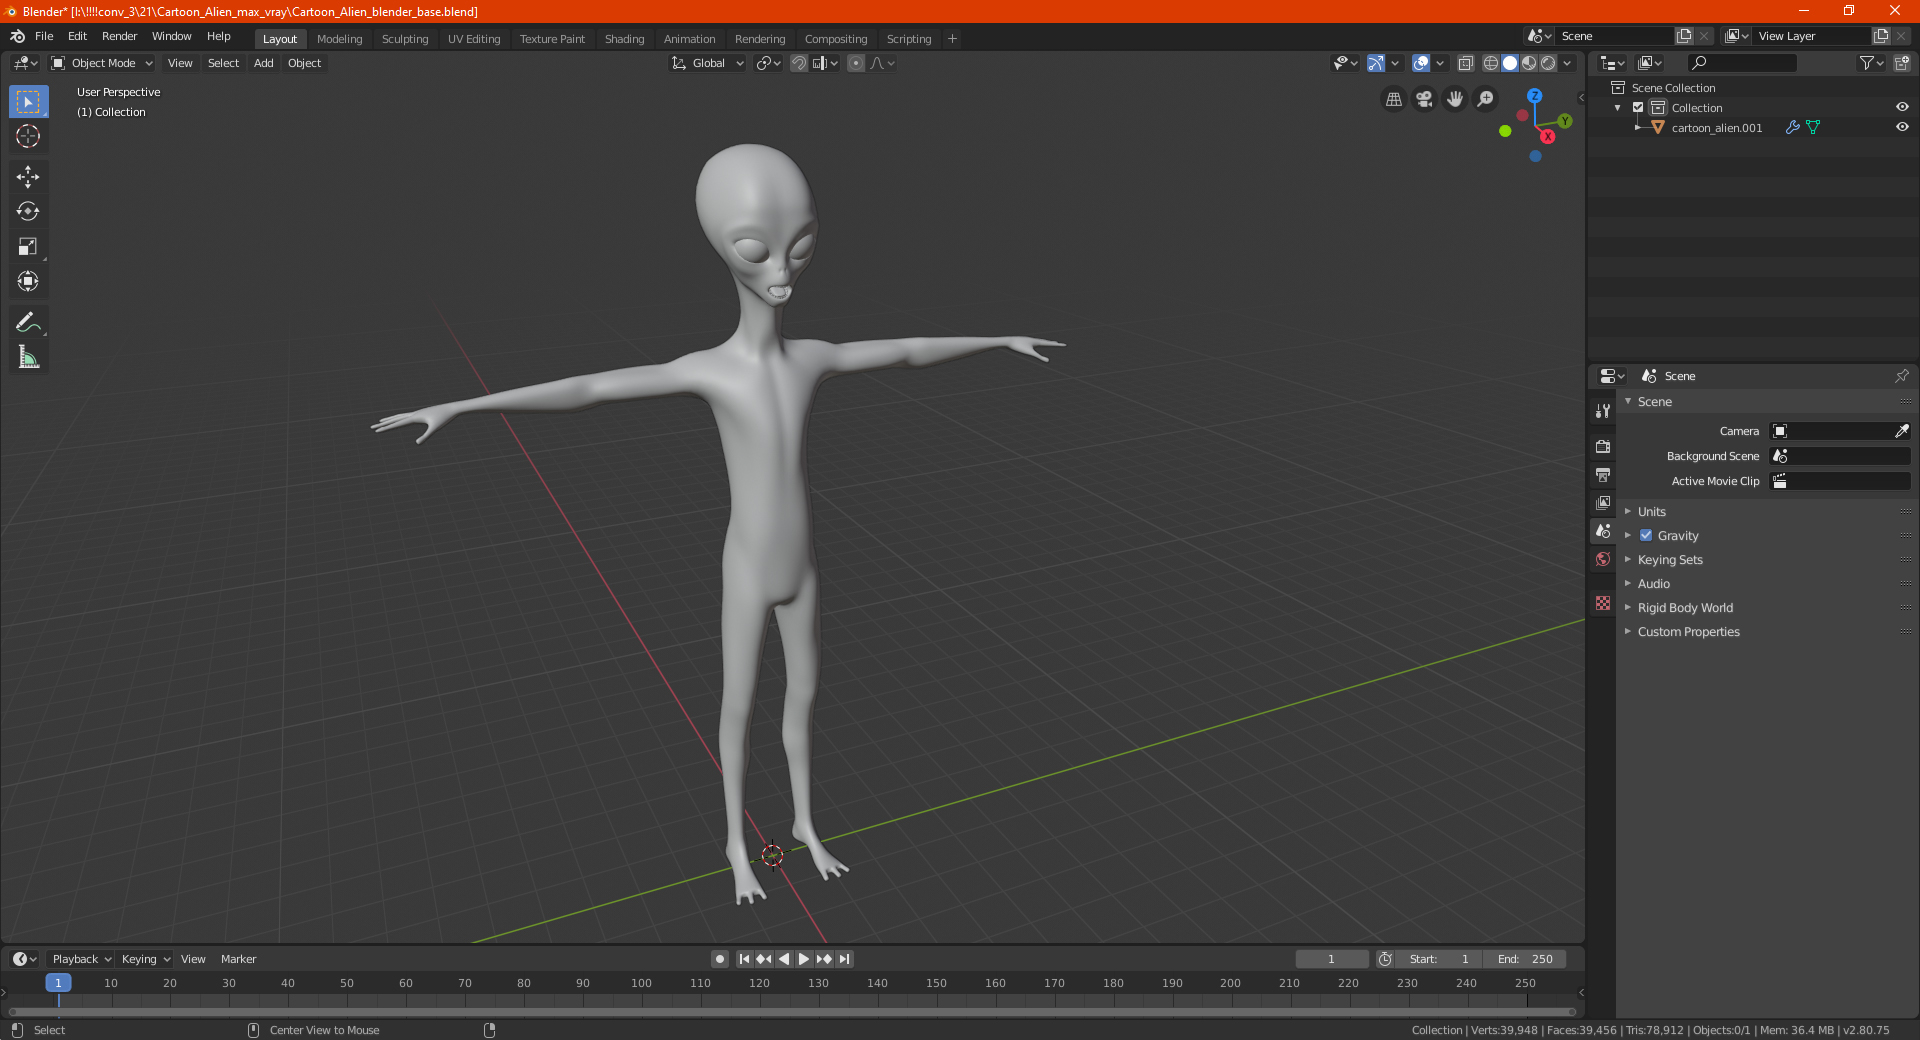Expand cartoon_alien.001 in the outliner
The height and width of the screenshot is (1040, 1920).
pyautogui.click(x=1637, y=128)
